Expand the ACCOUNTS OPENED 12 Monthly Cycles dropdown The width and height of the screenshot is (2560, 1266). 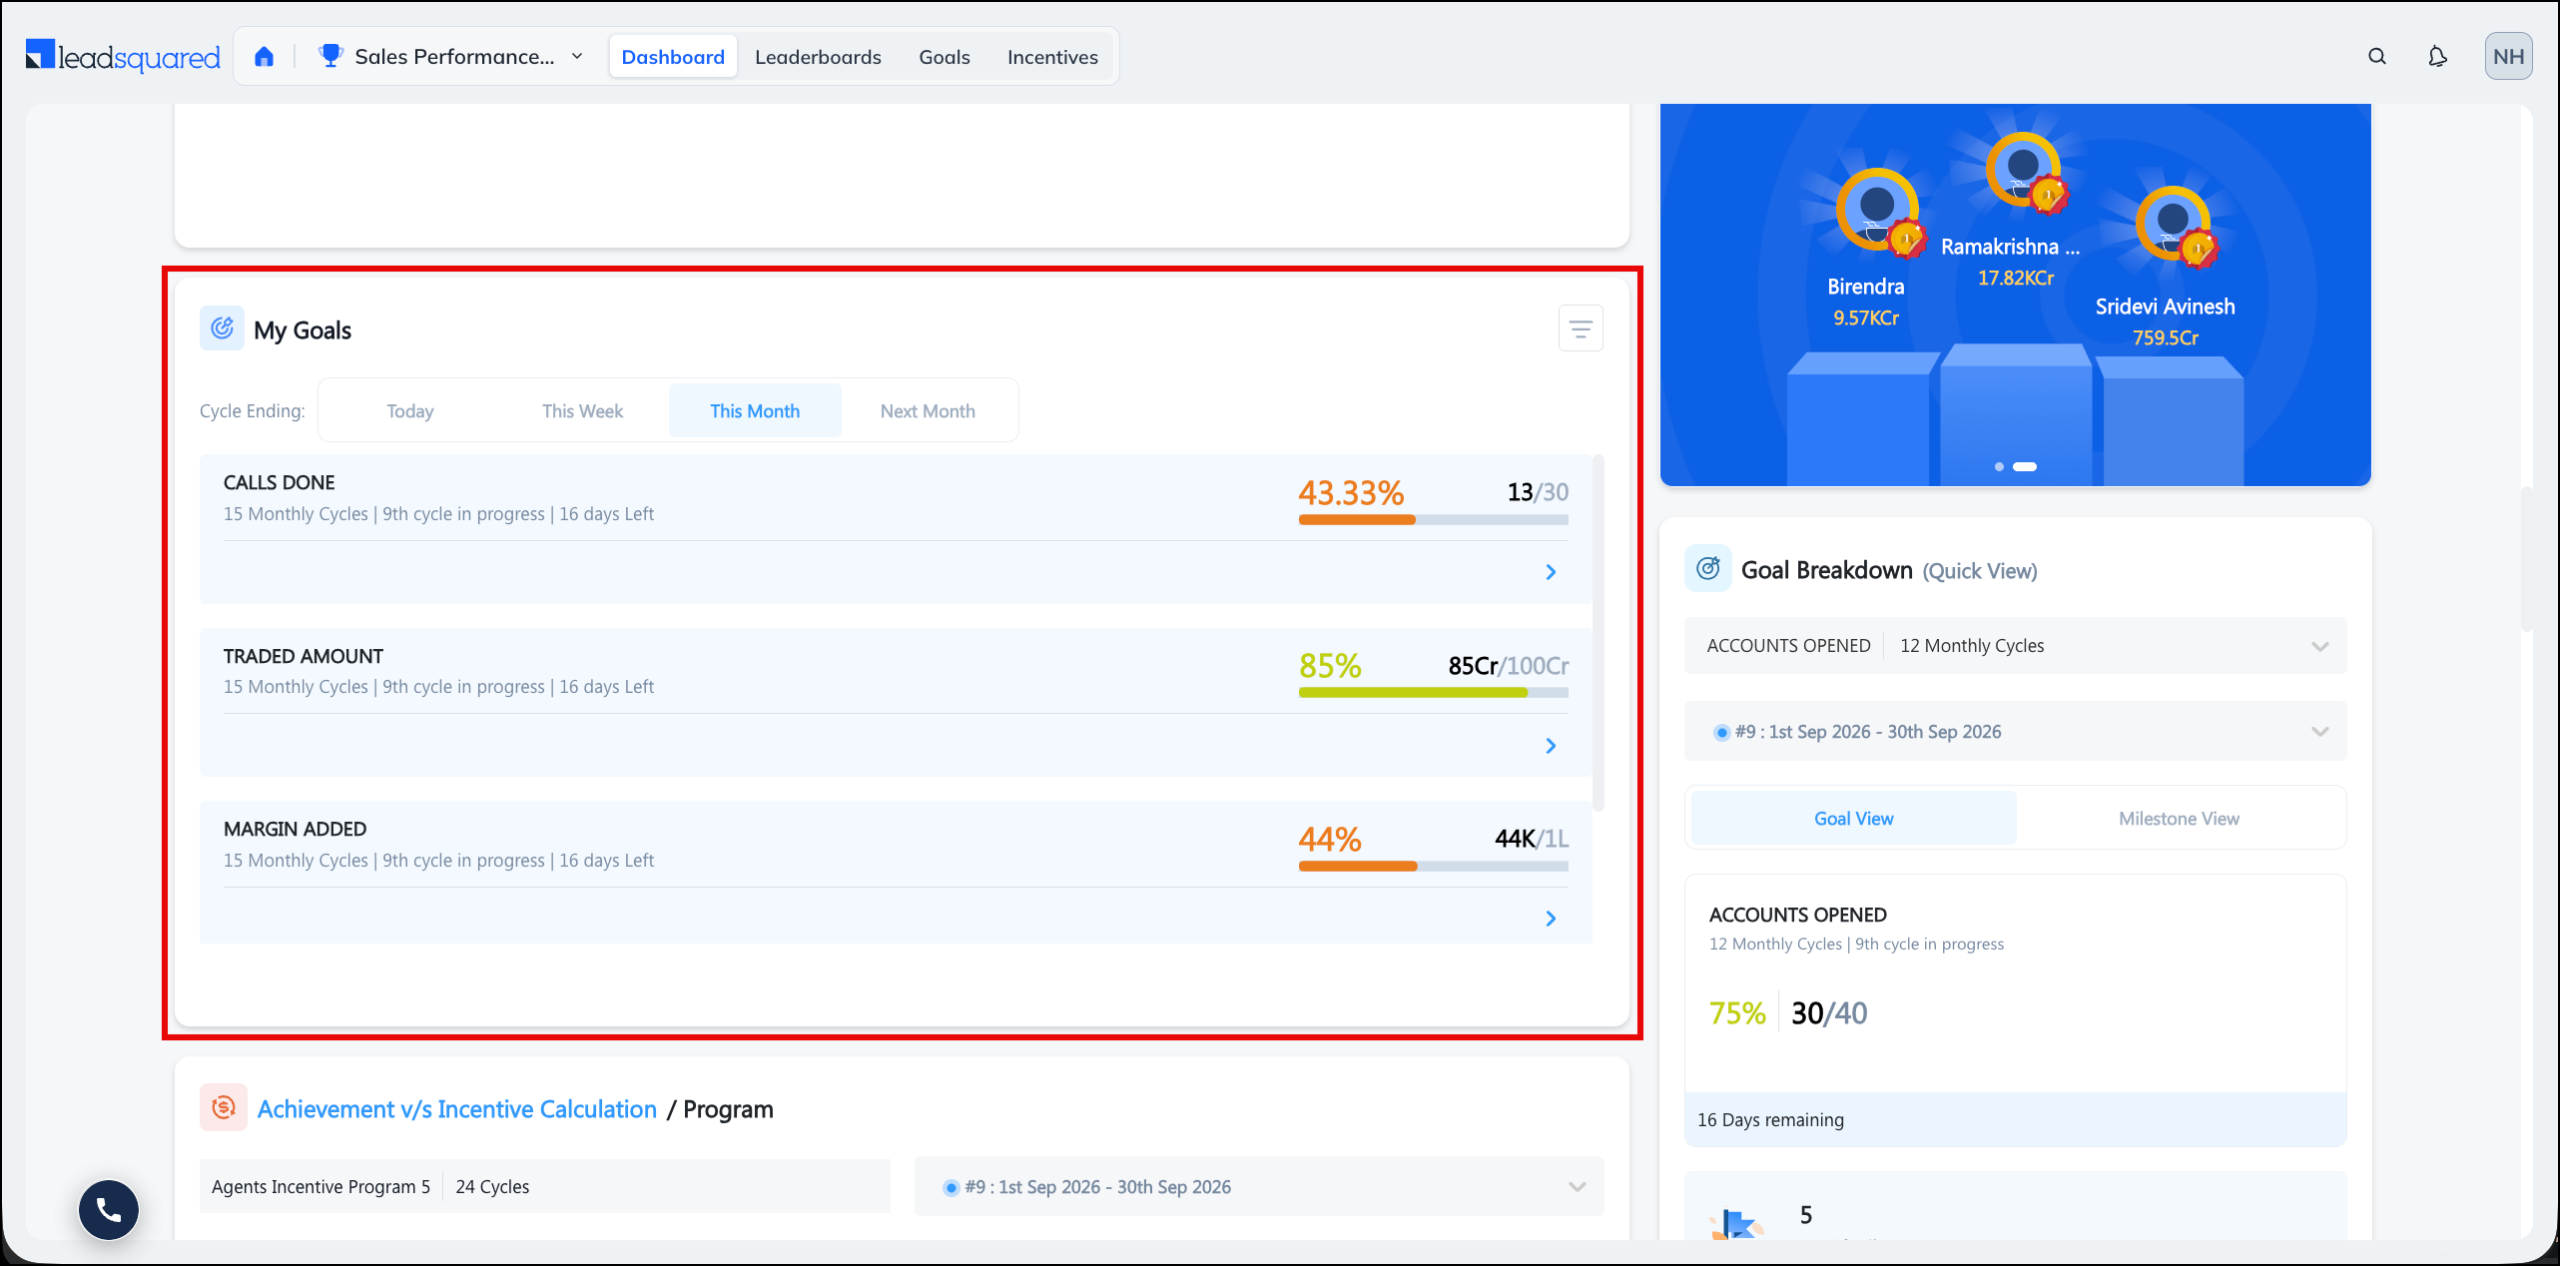[2015, 646]
